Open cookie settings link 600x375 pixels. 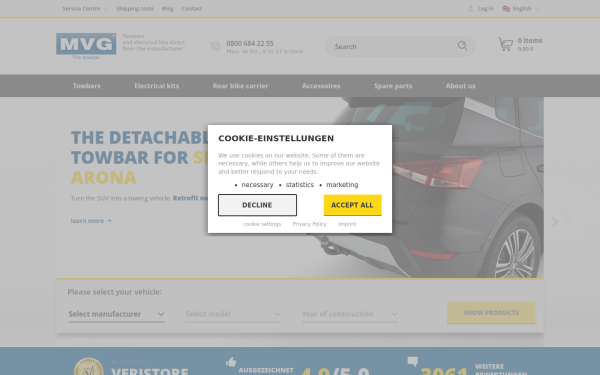(x=262, y=224)
